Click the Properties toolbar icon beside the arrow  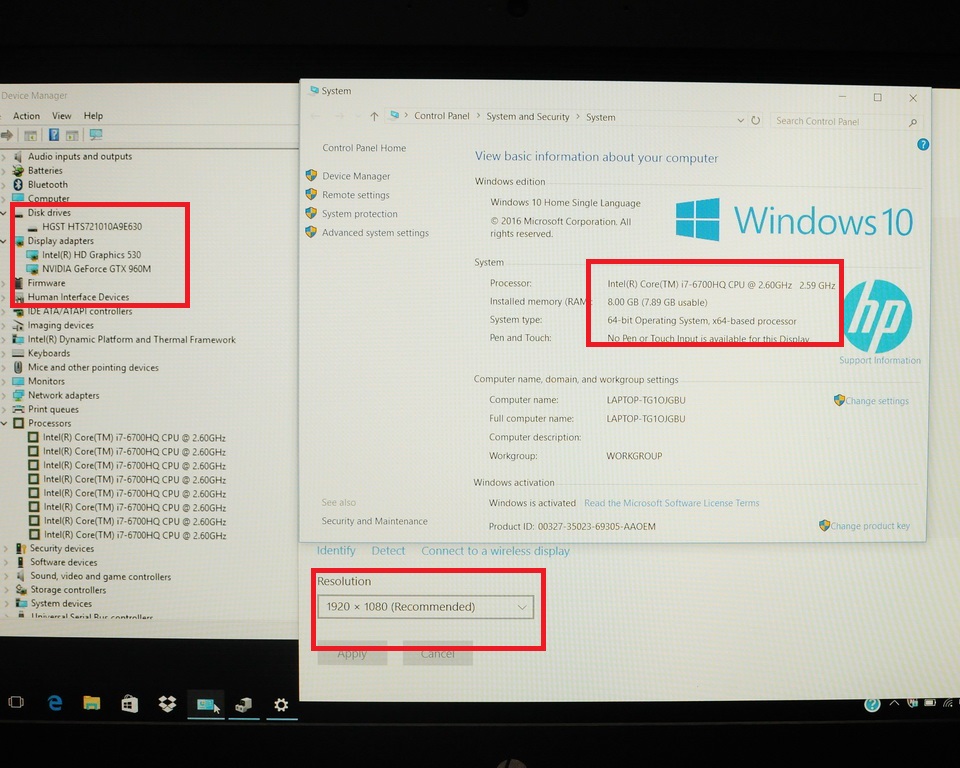coord(30,135)
